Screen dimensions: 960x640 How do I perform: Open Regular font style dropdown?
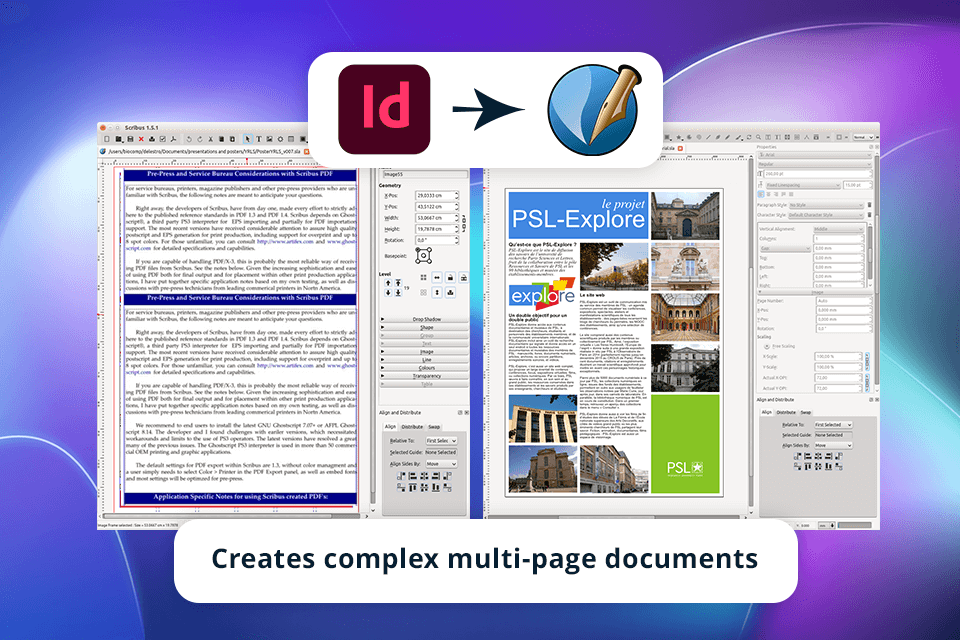click(x=815, y=164)
